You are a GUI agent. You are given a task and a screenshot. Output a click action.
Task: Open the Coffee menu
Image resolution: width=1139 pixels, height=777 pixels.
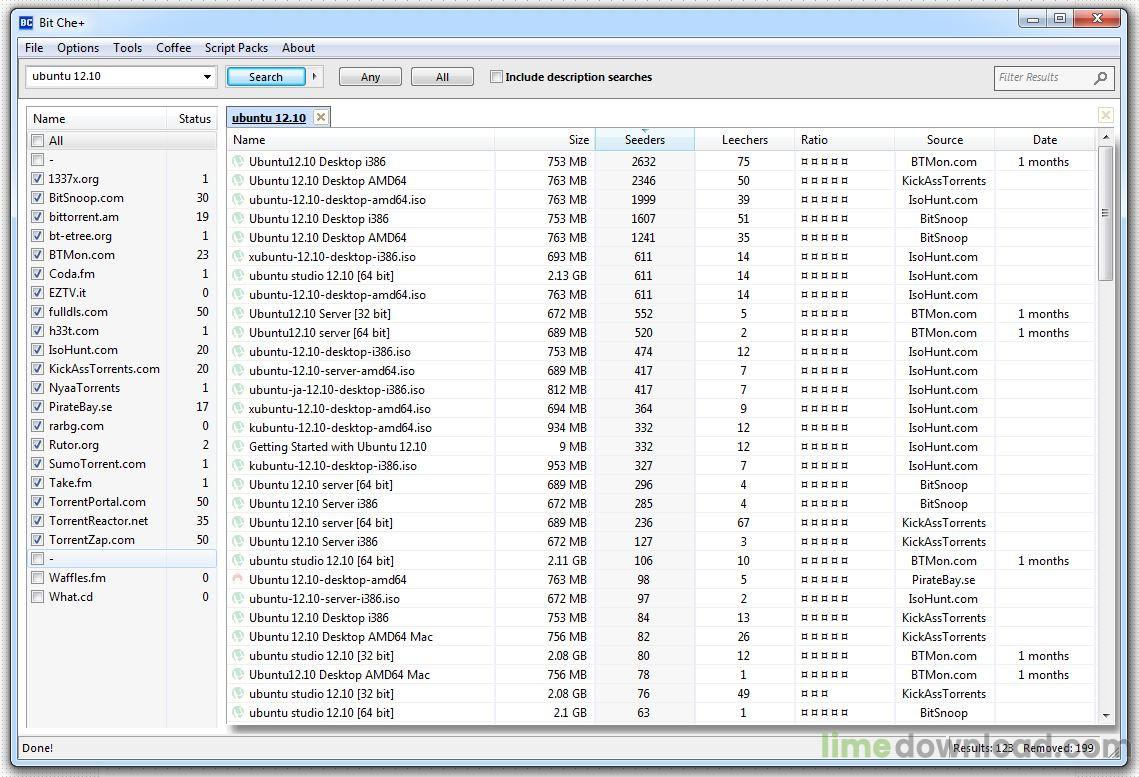pos(174,48)
